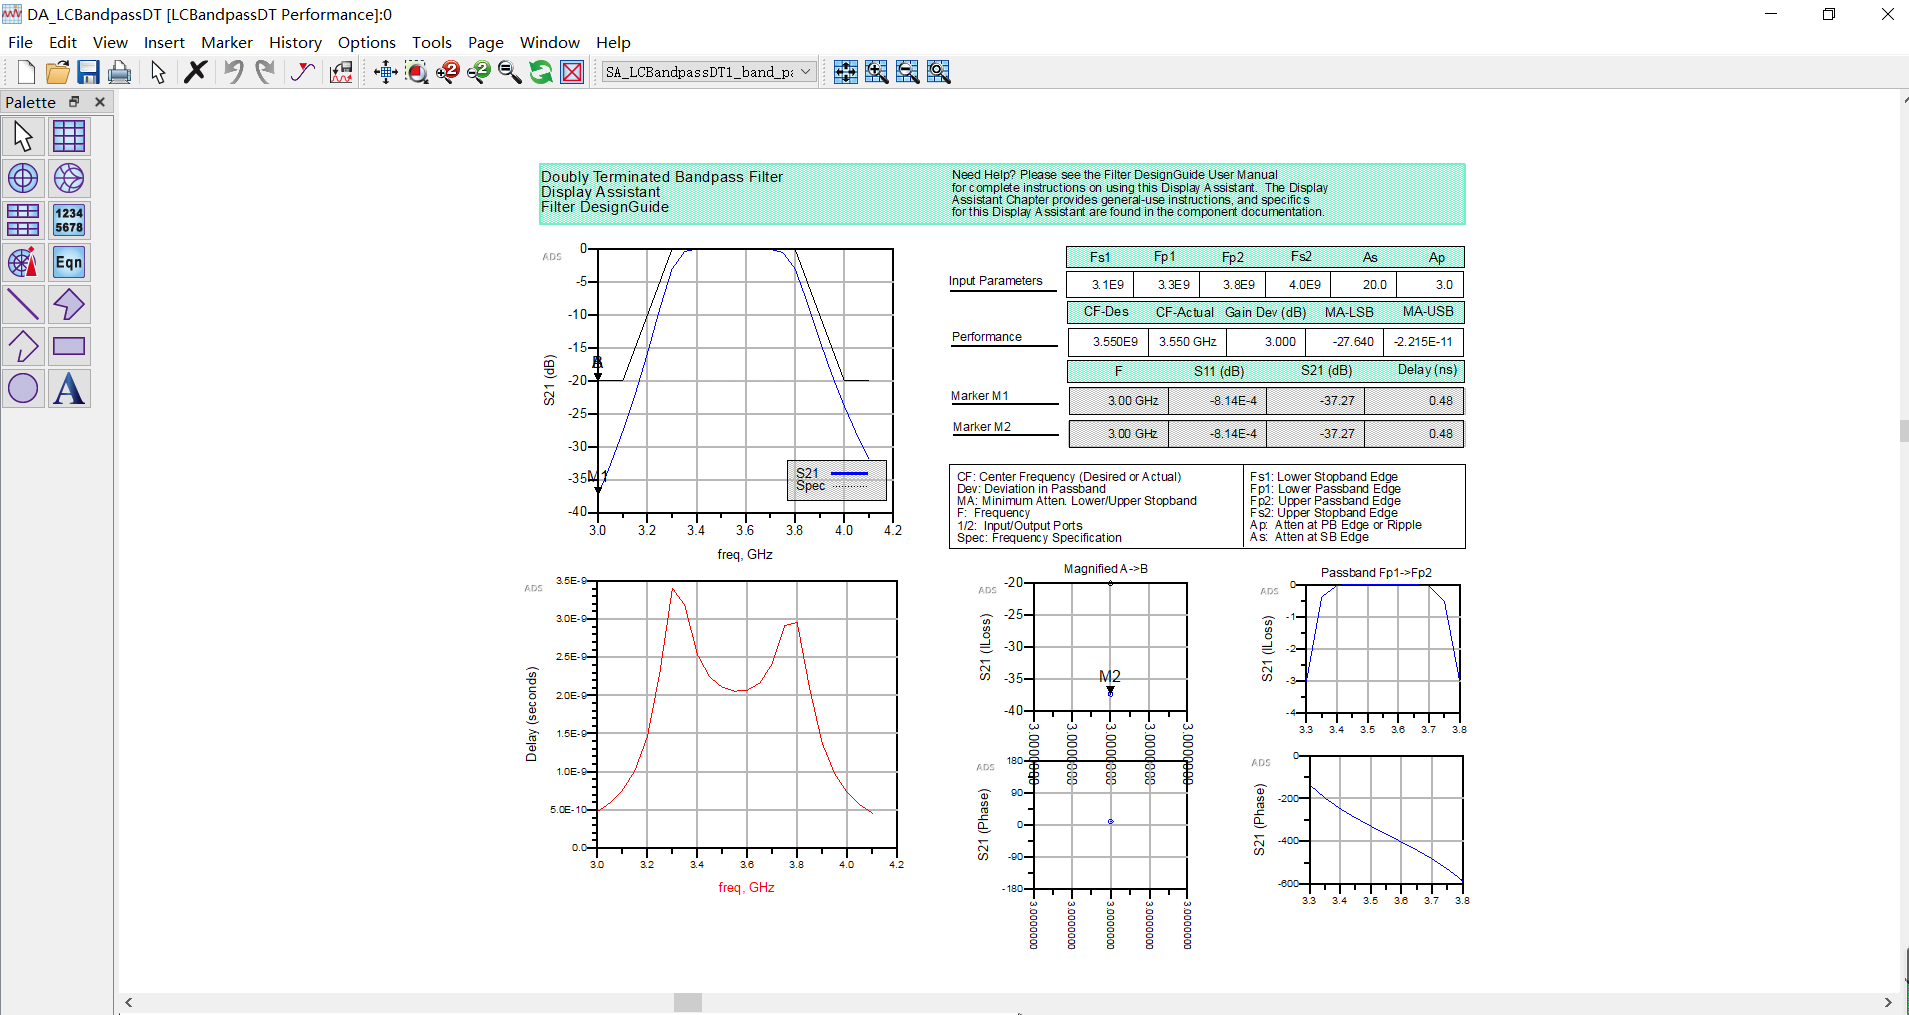This screenshot has height=1015, width=1909.
Task: Undo the last action
Action: pos(233,72)
